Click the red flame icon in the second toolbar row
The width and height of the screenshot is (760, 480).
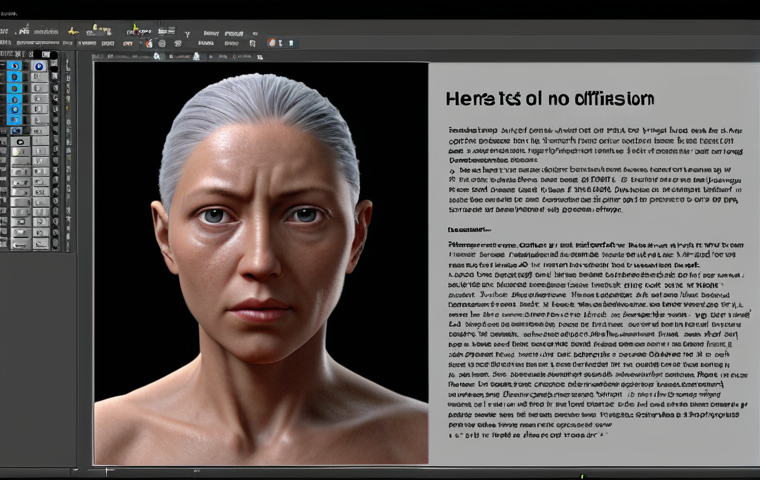pyautogui.click(x=149, y=44)
